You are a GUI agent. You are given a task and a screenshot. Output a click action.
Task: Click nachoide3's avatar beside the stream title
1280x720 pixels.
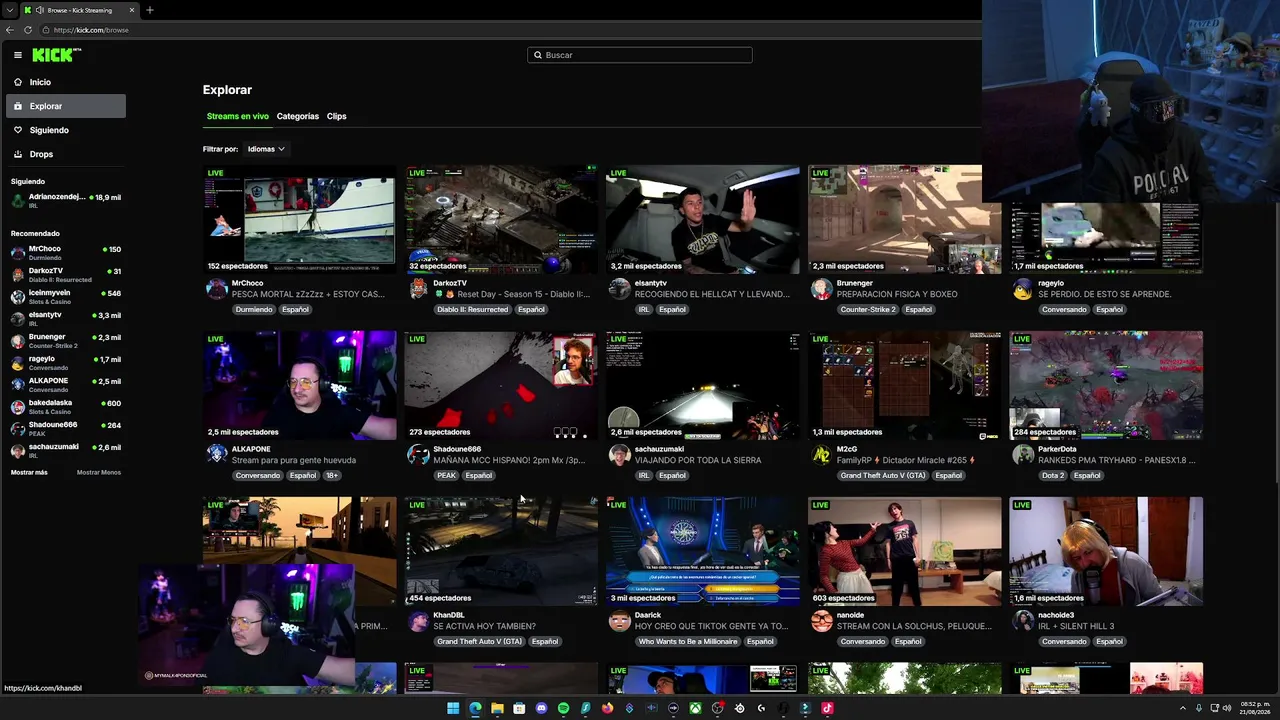[x=1023, y=621]
